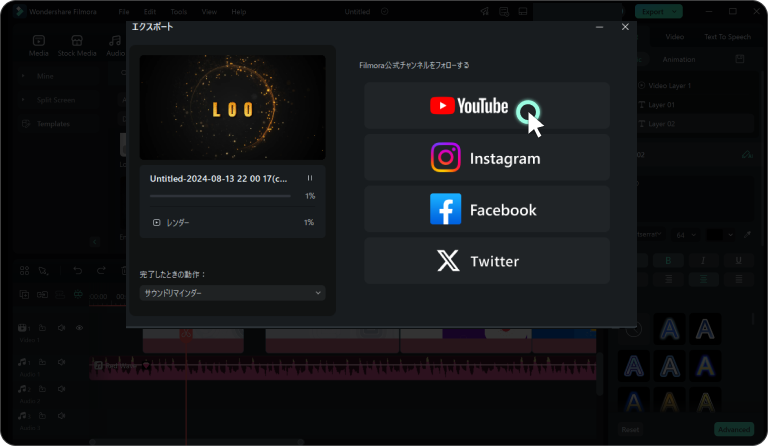Image resolution: width=768 pixels, height=446 pixels.
Task: Click the add track icon
Action: (x=24, y=294)
